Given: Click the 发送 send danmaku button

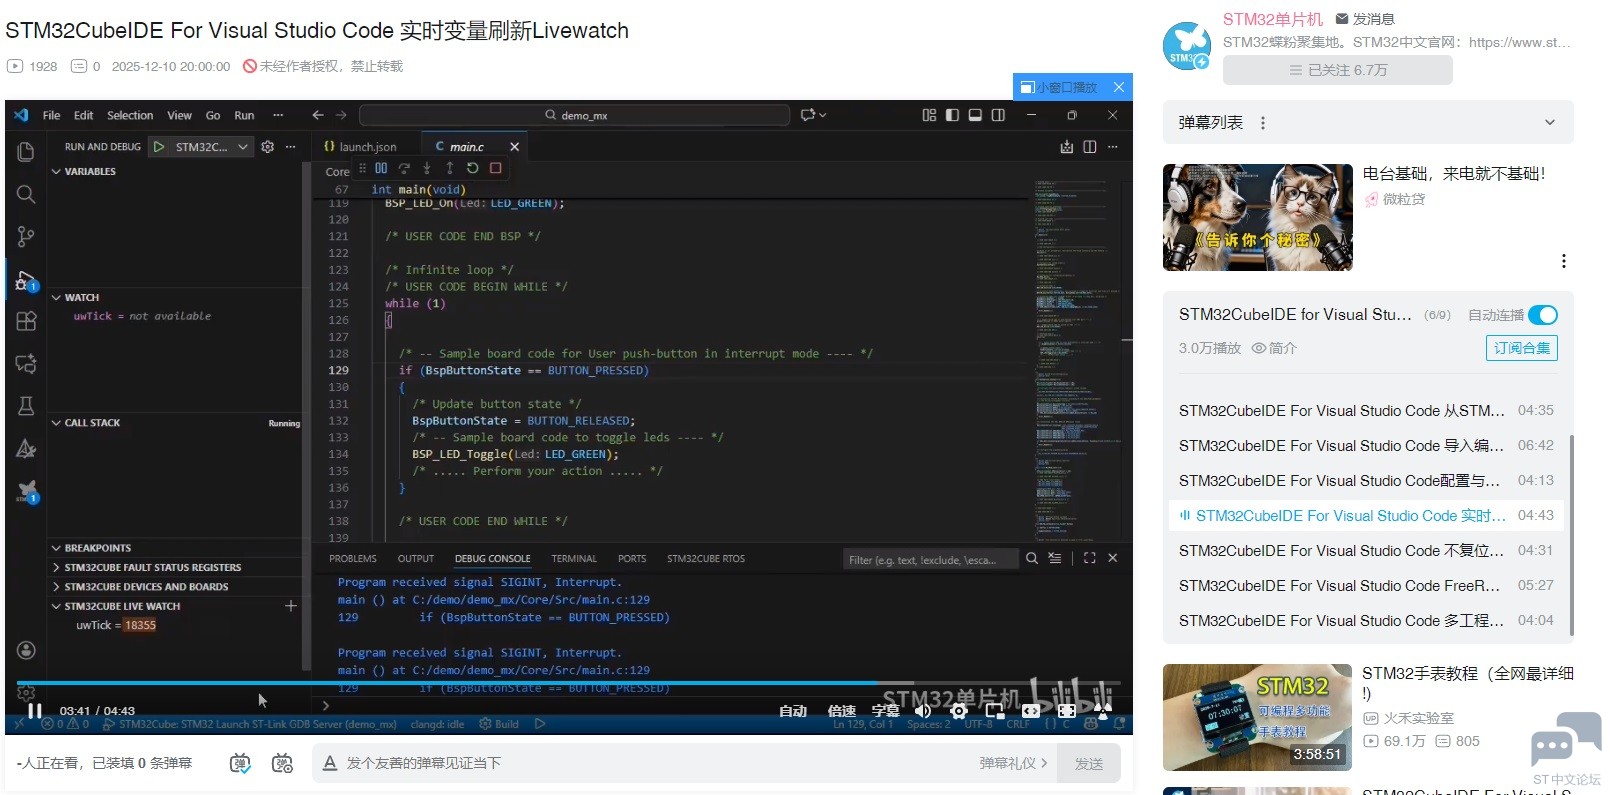Looking at the screenshot, I should [x=1089, y=764].
